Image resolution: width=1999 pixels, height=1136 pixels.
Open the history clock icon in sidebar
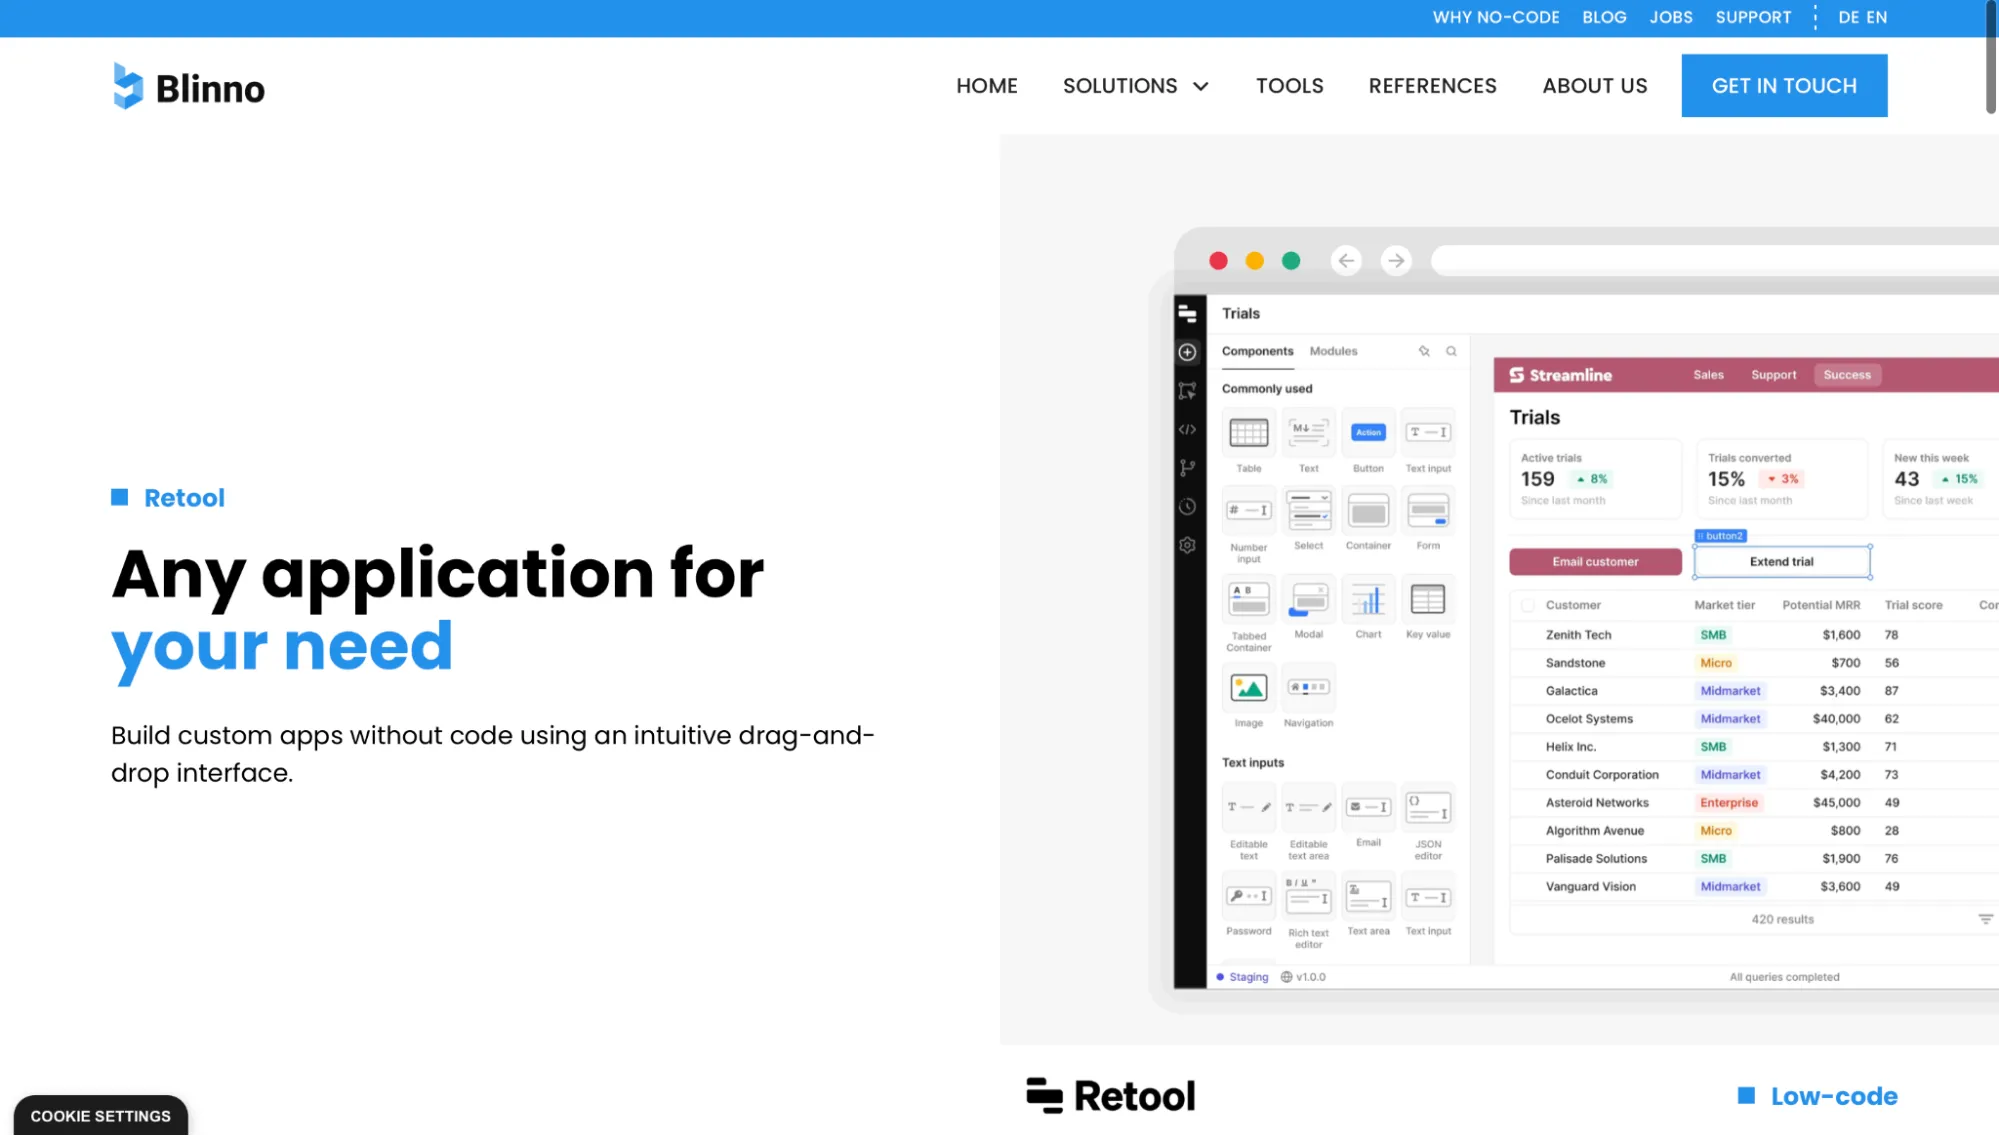tap(1187, 507)
